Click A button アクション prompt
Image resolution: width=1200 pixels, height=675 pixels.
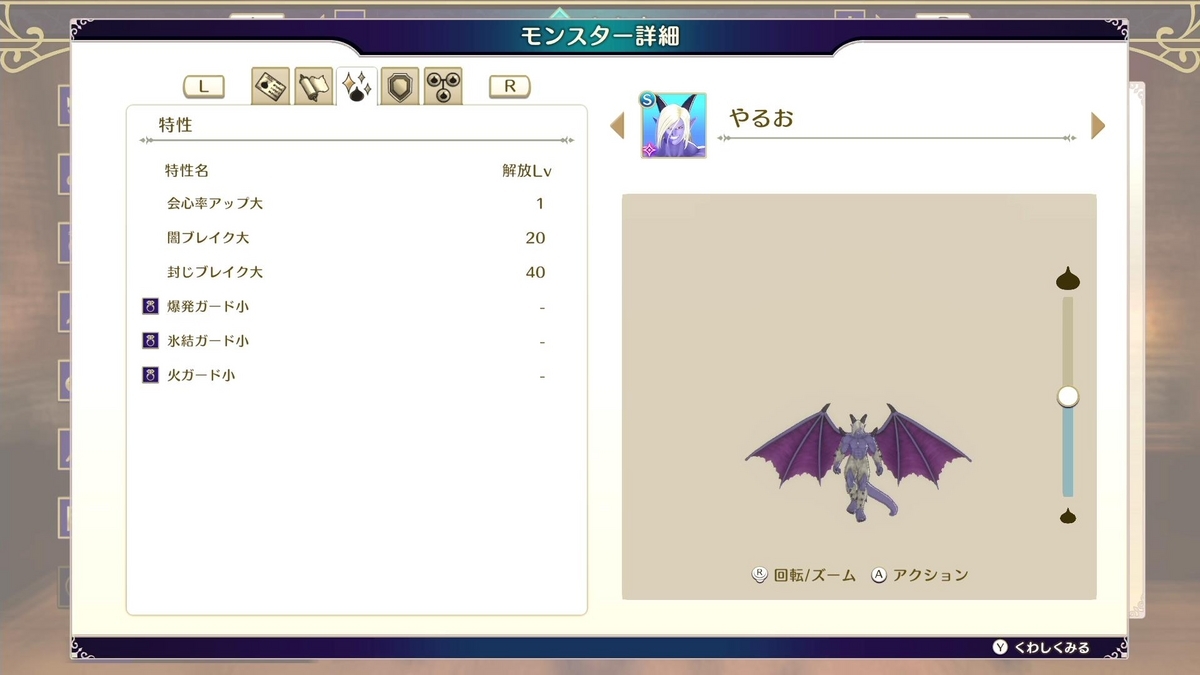click(919, 575)
